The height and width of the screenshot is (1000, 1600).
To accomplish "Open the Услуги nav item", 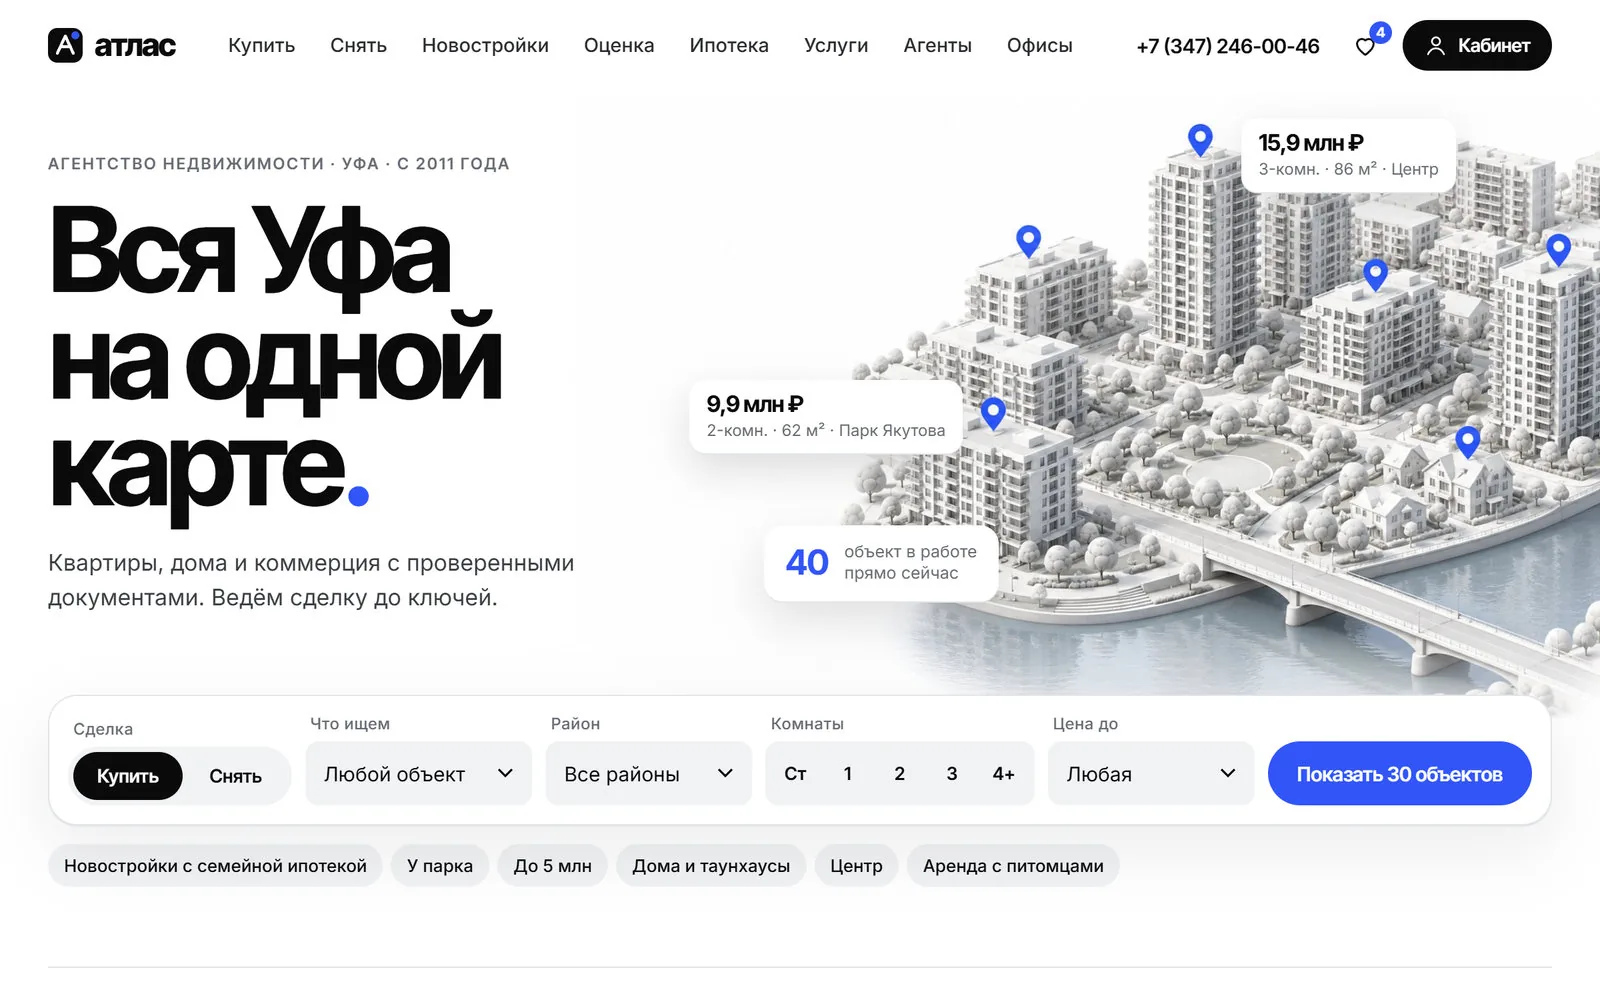I will [x=836, y=46].
